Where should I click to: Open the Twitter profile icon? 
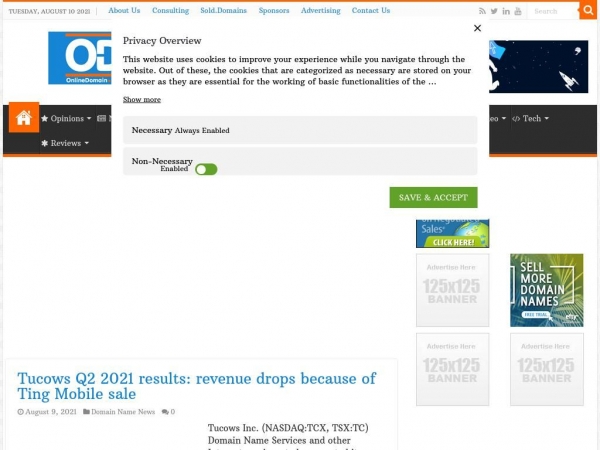(494, 11)
